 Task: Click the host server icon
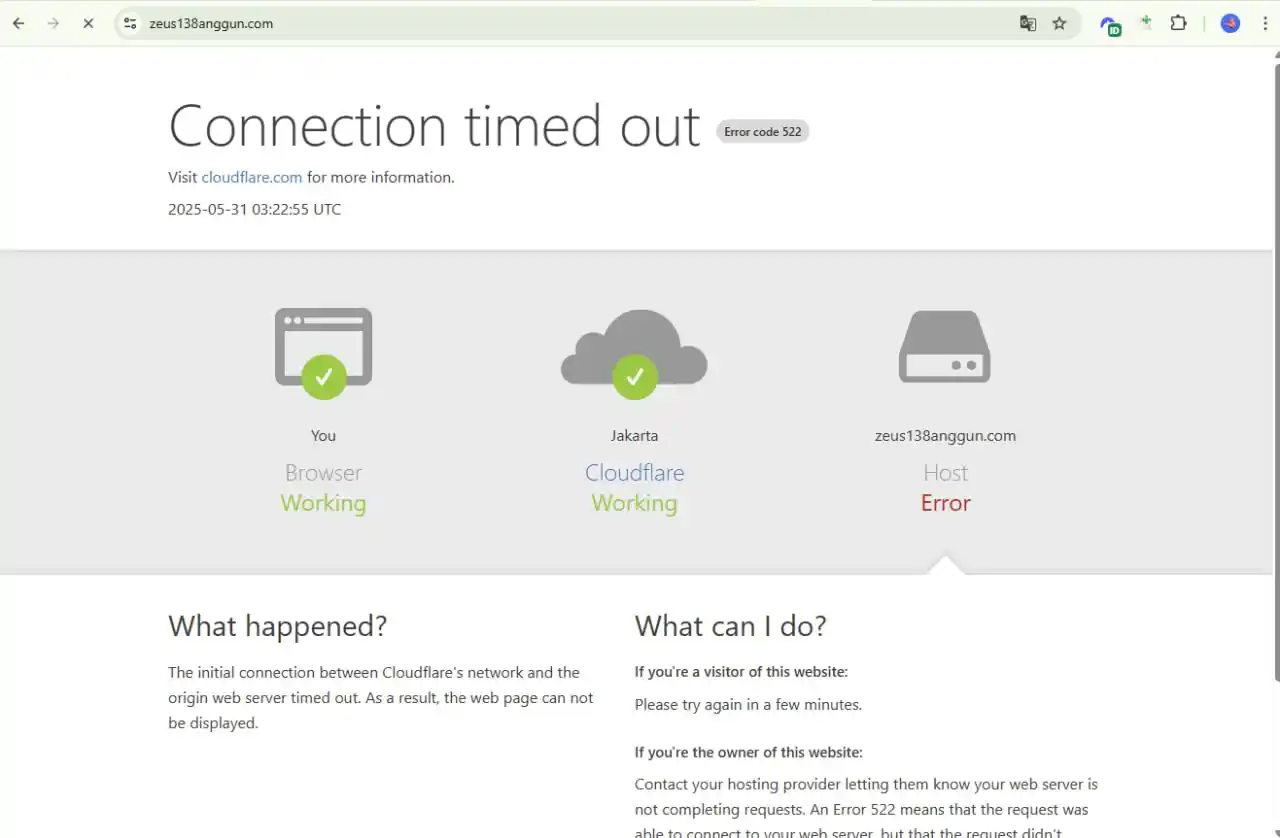point(945,346)
